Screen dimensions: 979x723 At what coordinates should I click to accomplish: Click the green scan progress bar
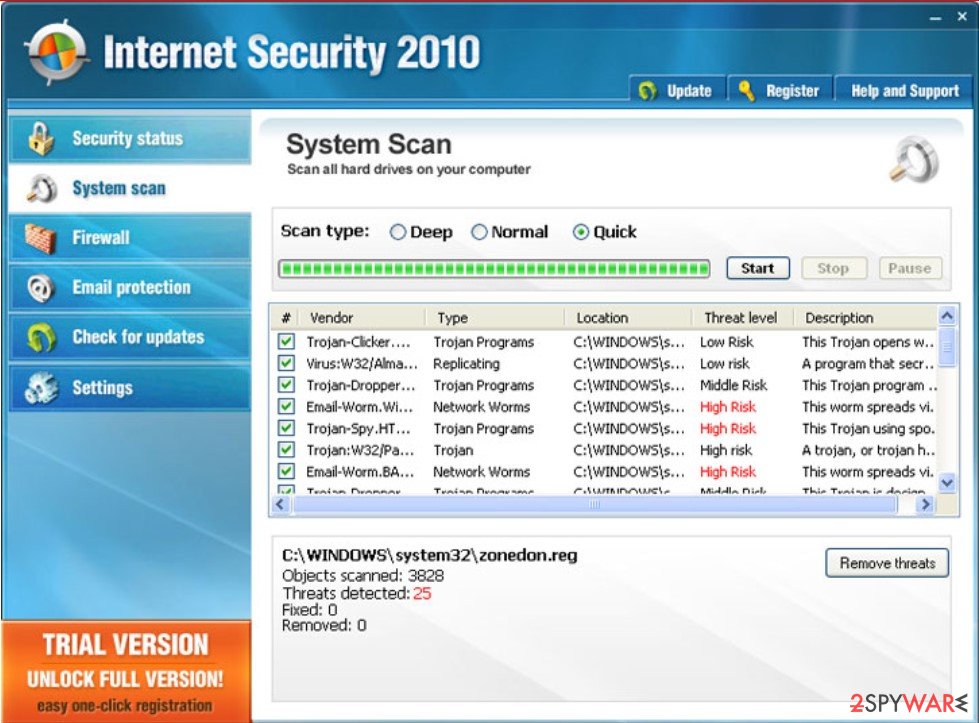click(x=490, y=268)
